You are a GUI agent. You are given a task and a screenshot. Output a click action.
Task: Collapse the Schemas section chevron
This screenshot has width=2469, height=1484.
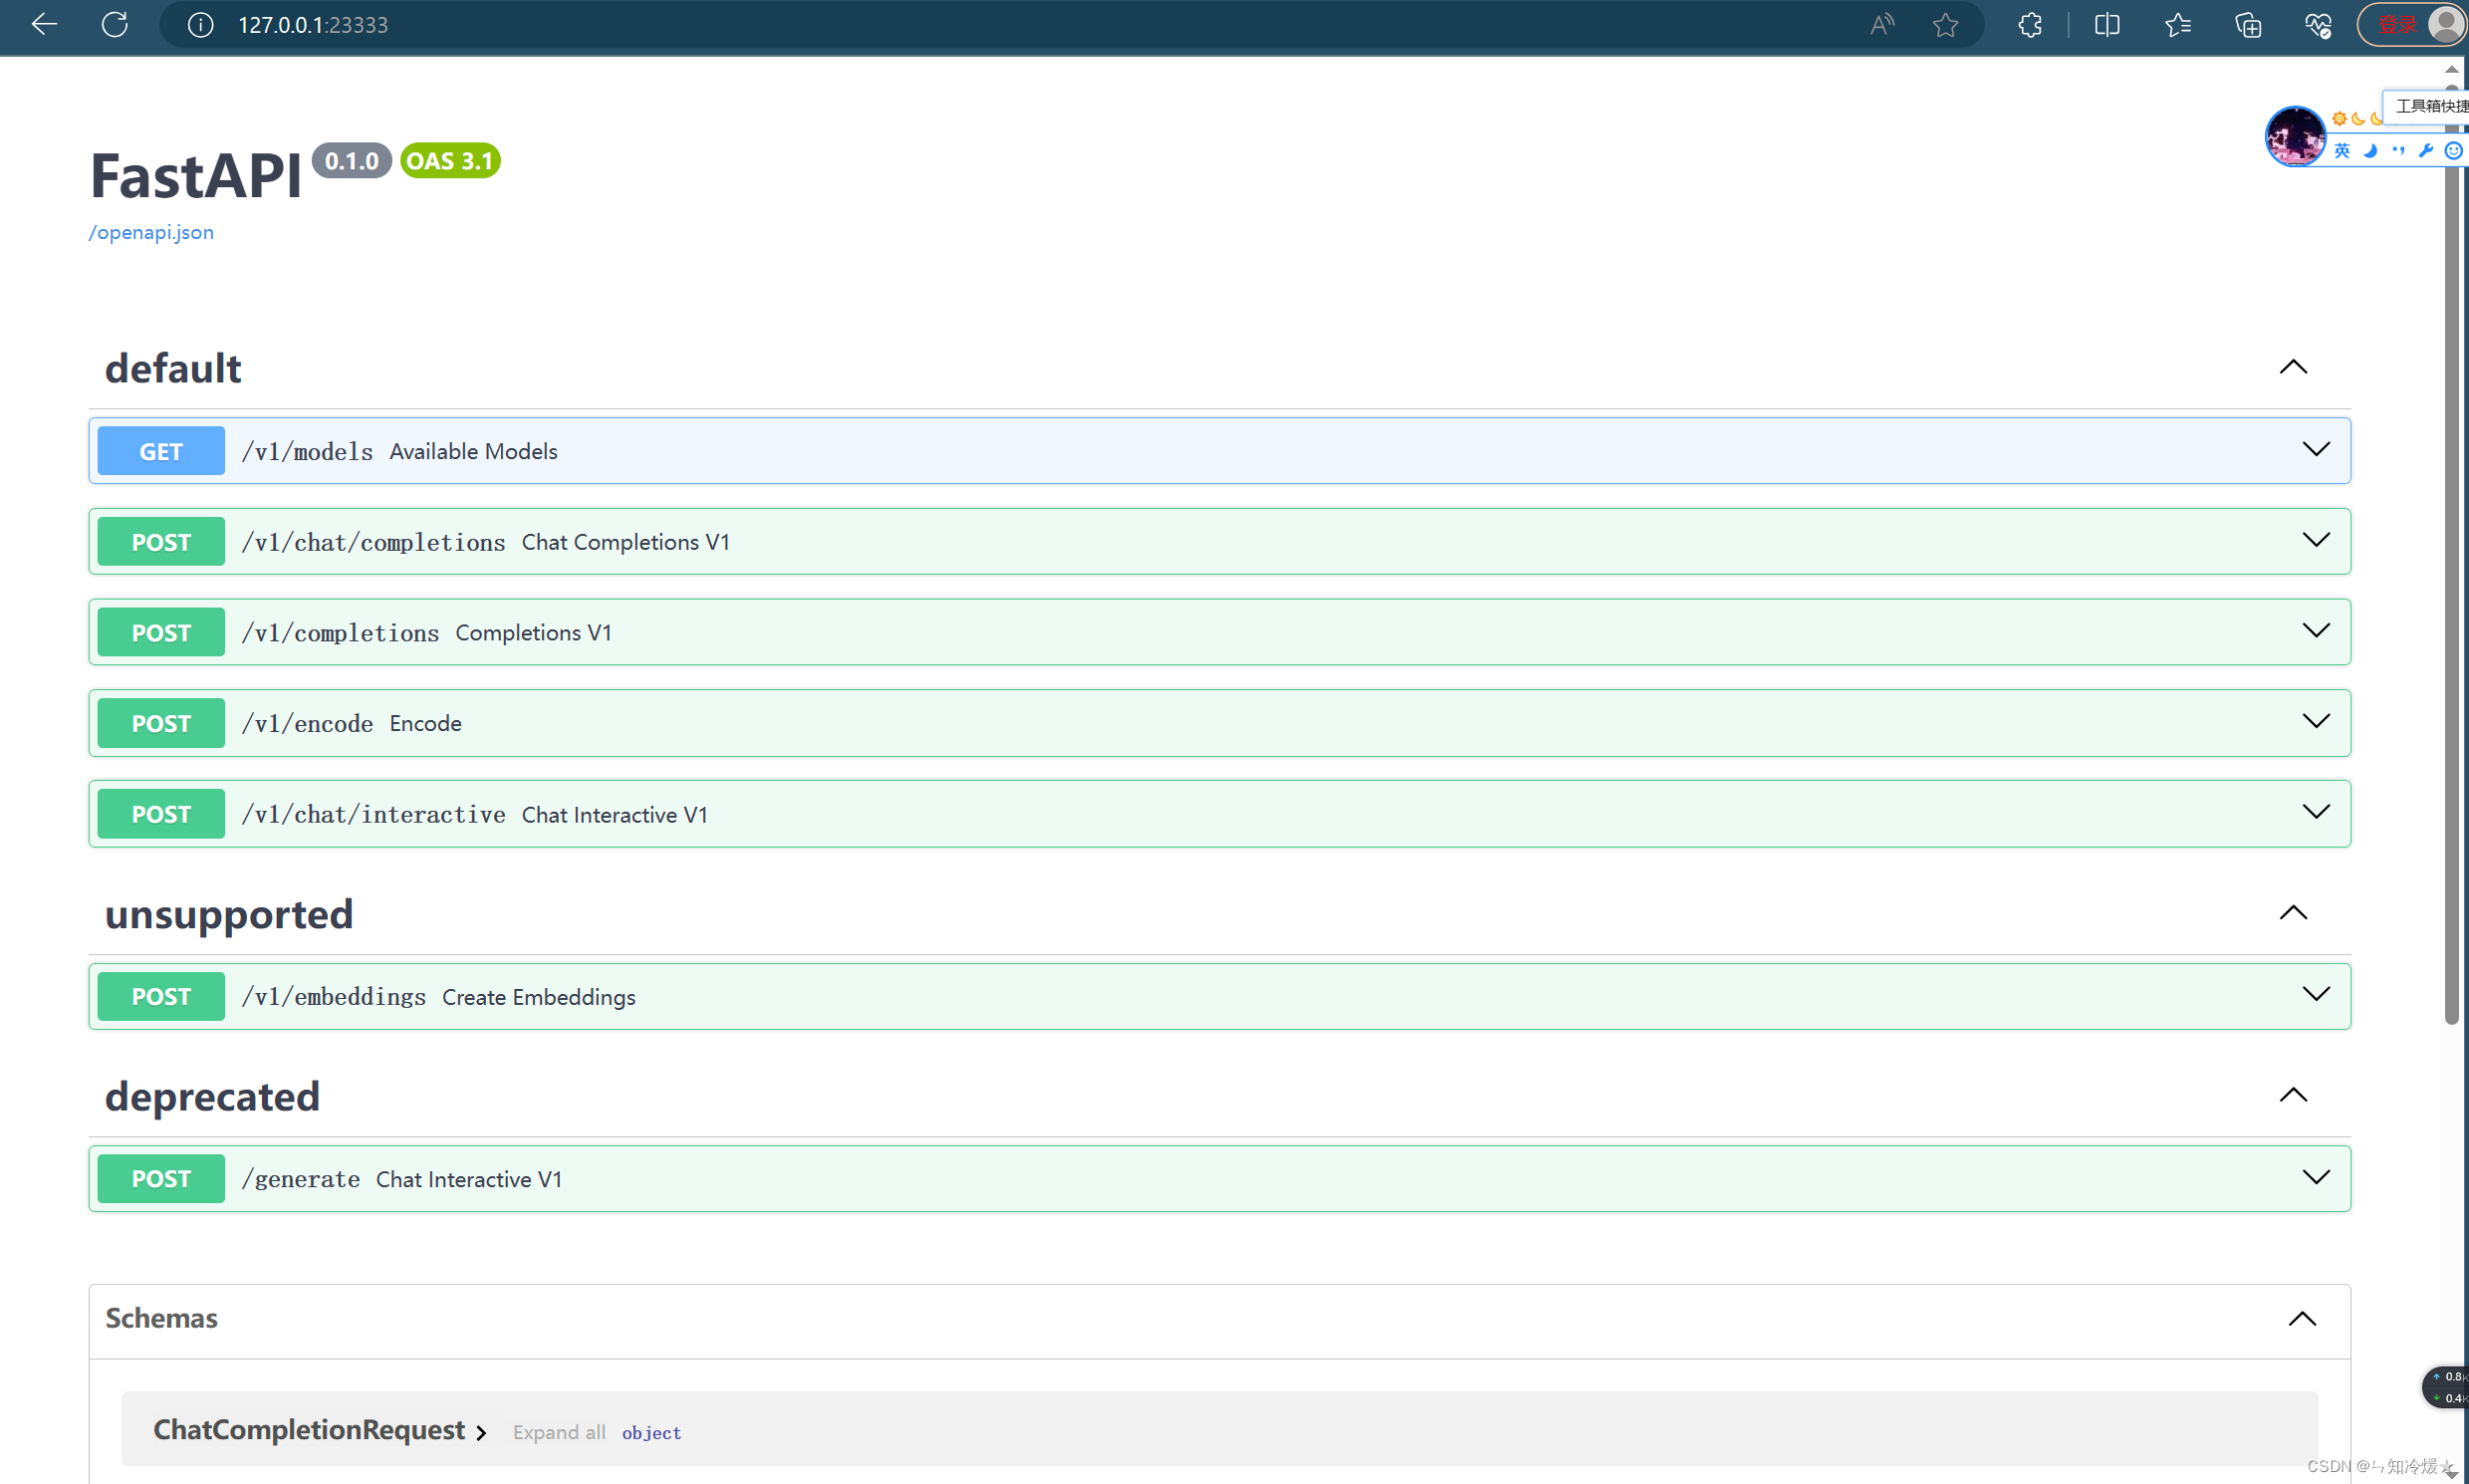point(2302,1319)
